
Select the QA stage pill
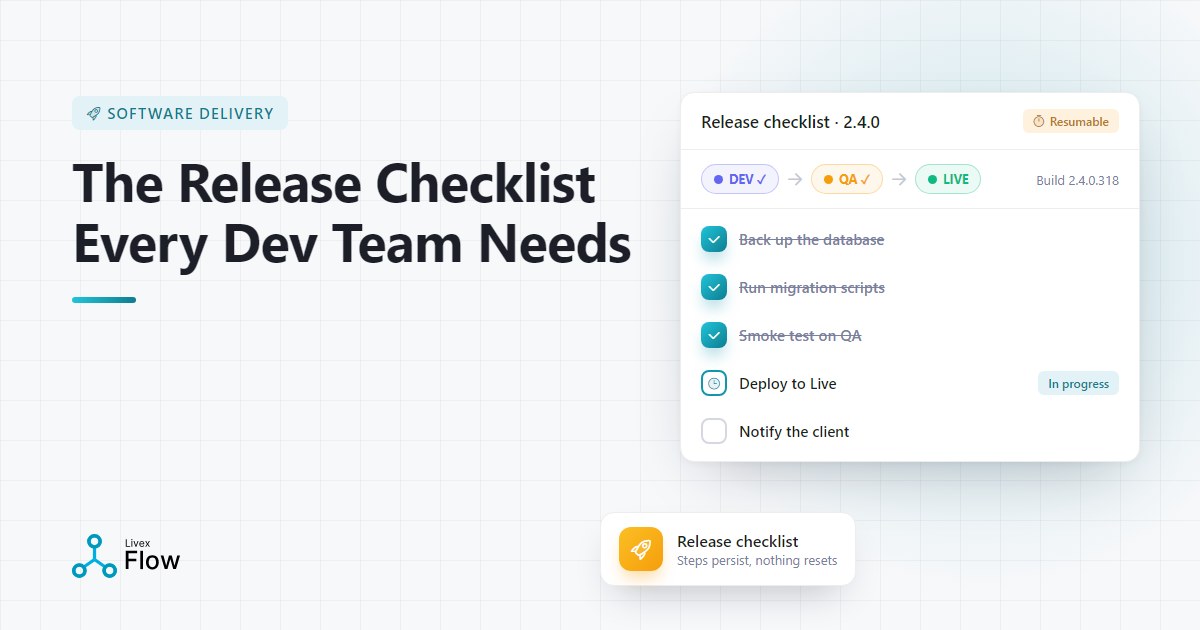[x=847, y=179]
